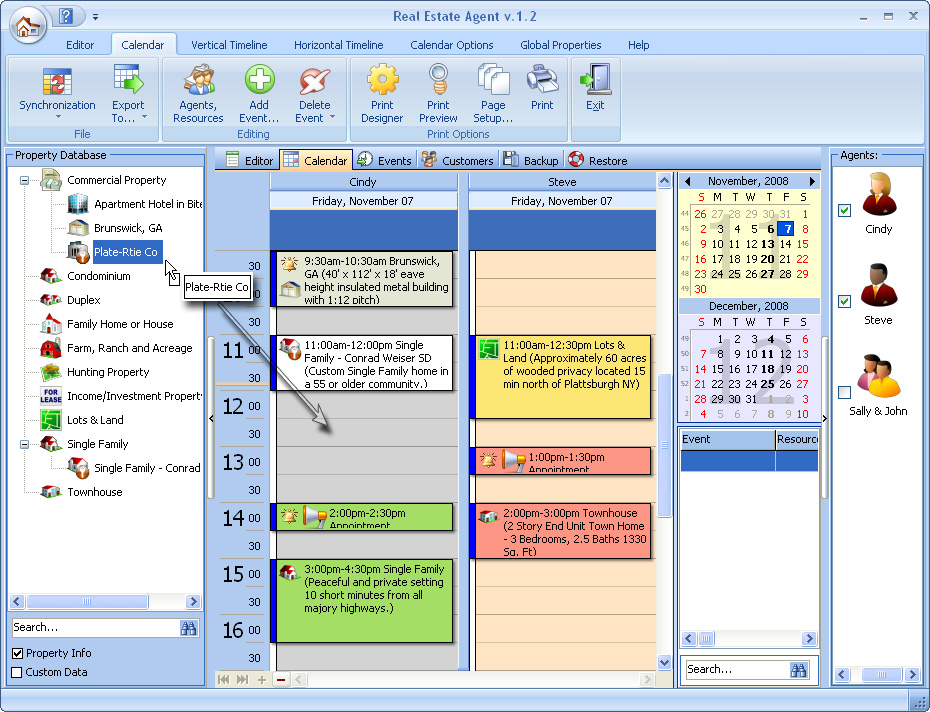This screenshot has width=930, height=712.
Task: Tick the Custom Data checkbox
Action: 17,673
